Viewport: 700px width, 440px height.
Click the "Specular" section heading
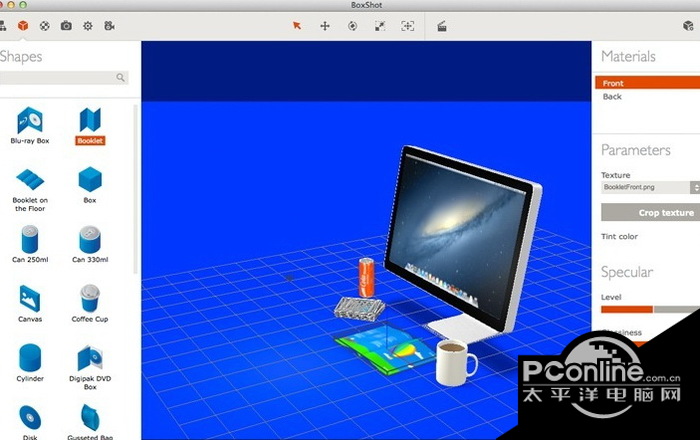click(627, 272)
